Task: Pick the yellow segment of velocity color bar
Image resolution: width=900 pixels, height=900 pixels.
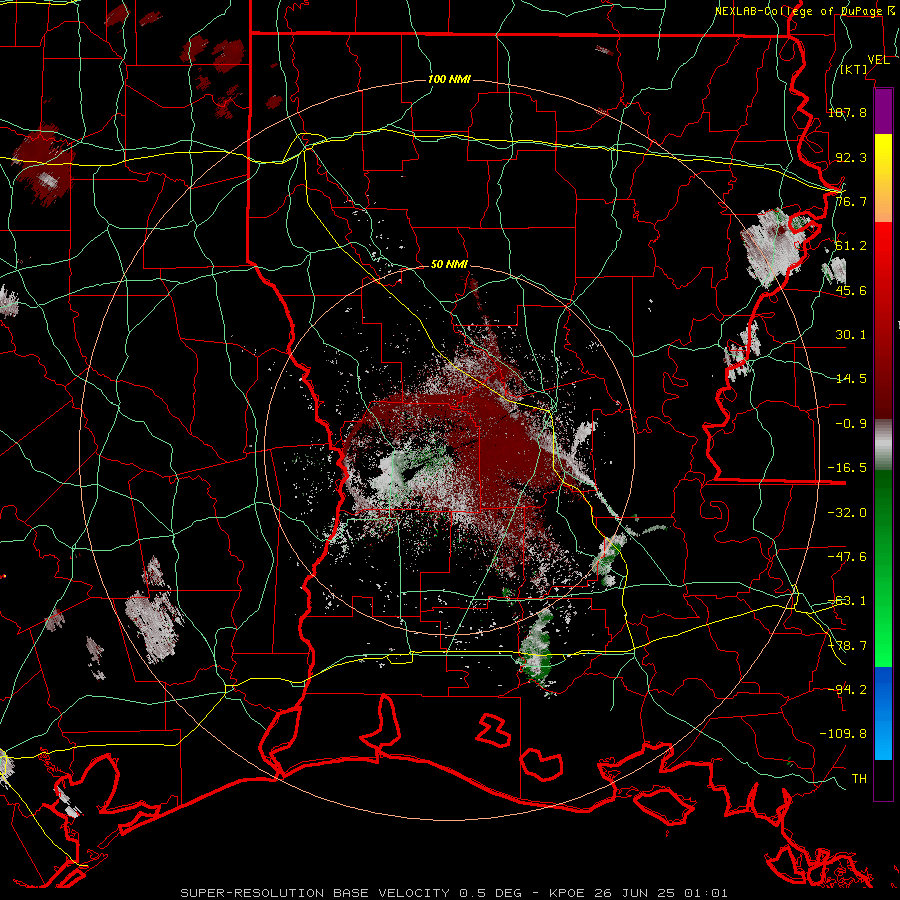Action: point(883,178)
